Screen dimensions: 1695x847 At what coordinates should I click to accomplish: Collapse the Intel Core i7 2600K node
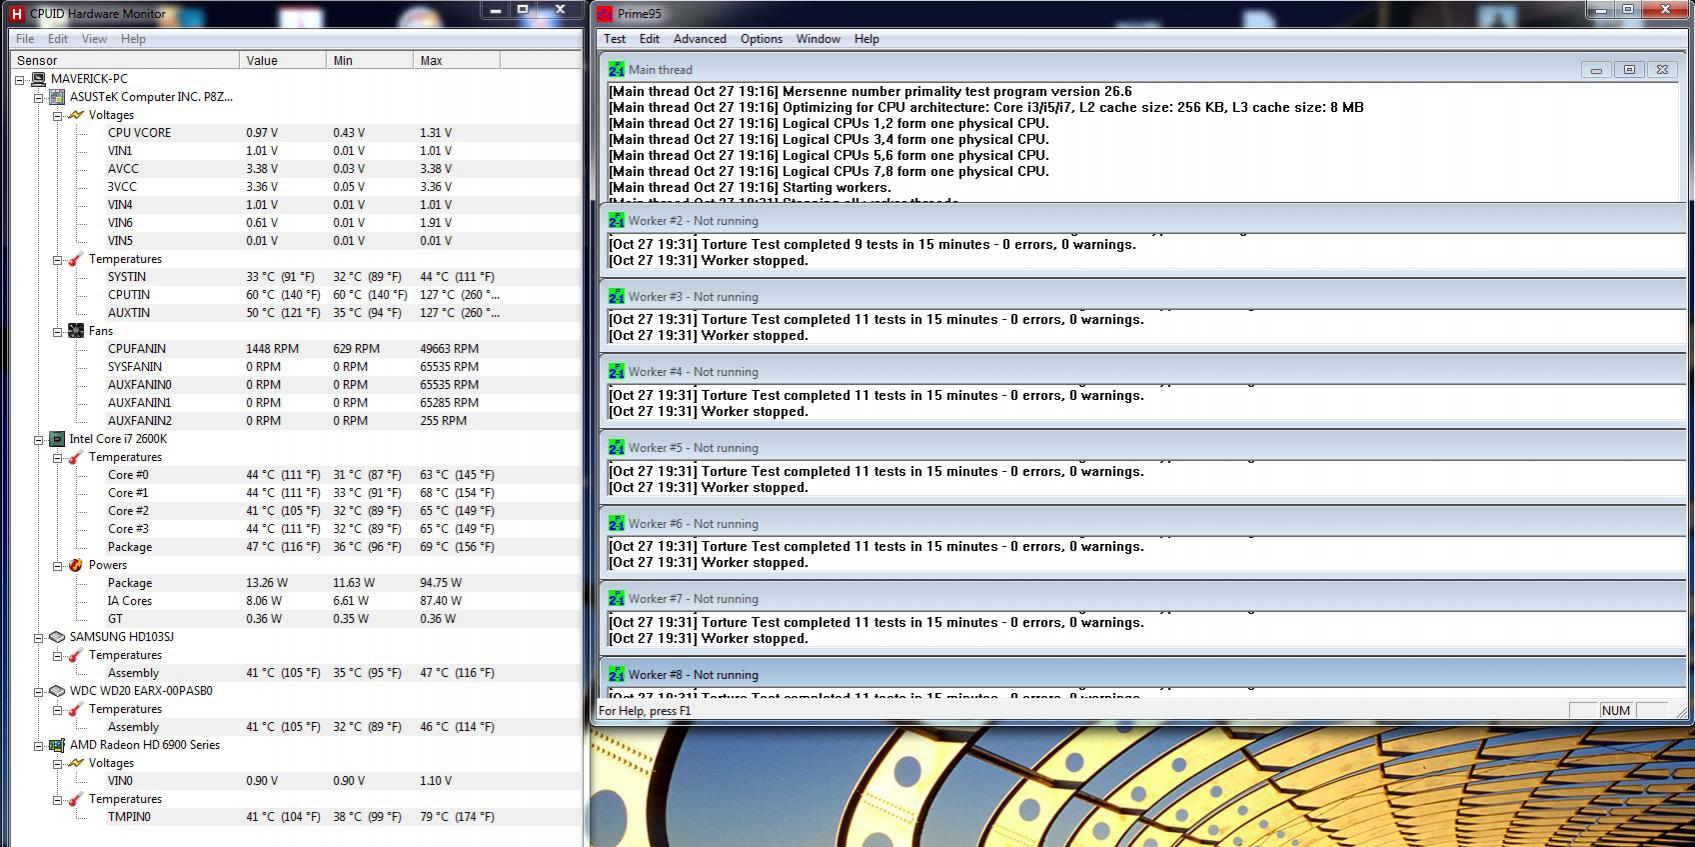39,439
